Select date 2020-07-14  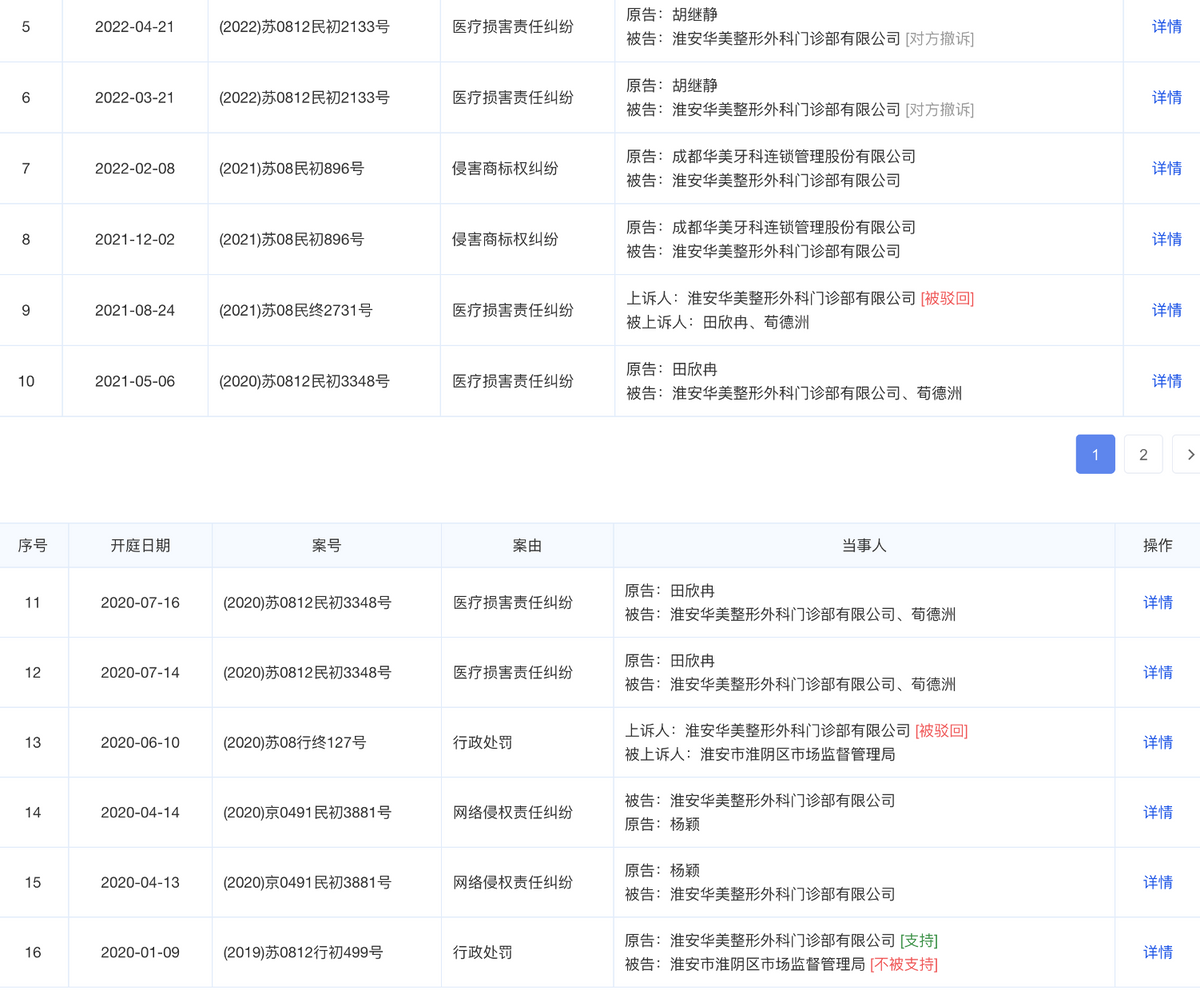tap(140, 672)
